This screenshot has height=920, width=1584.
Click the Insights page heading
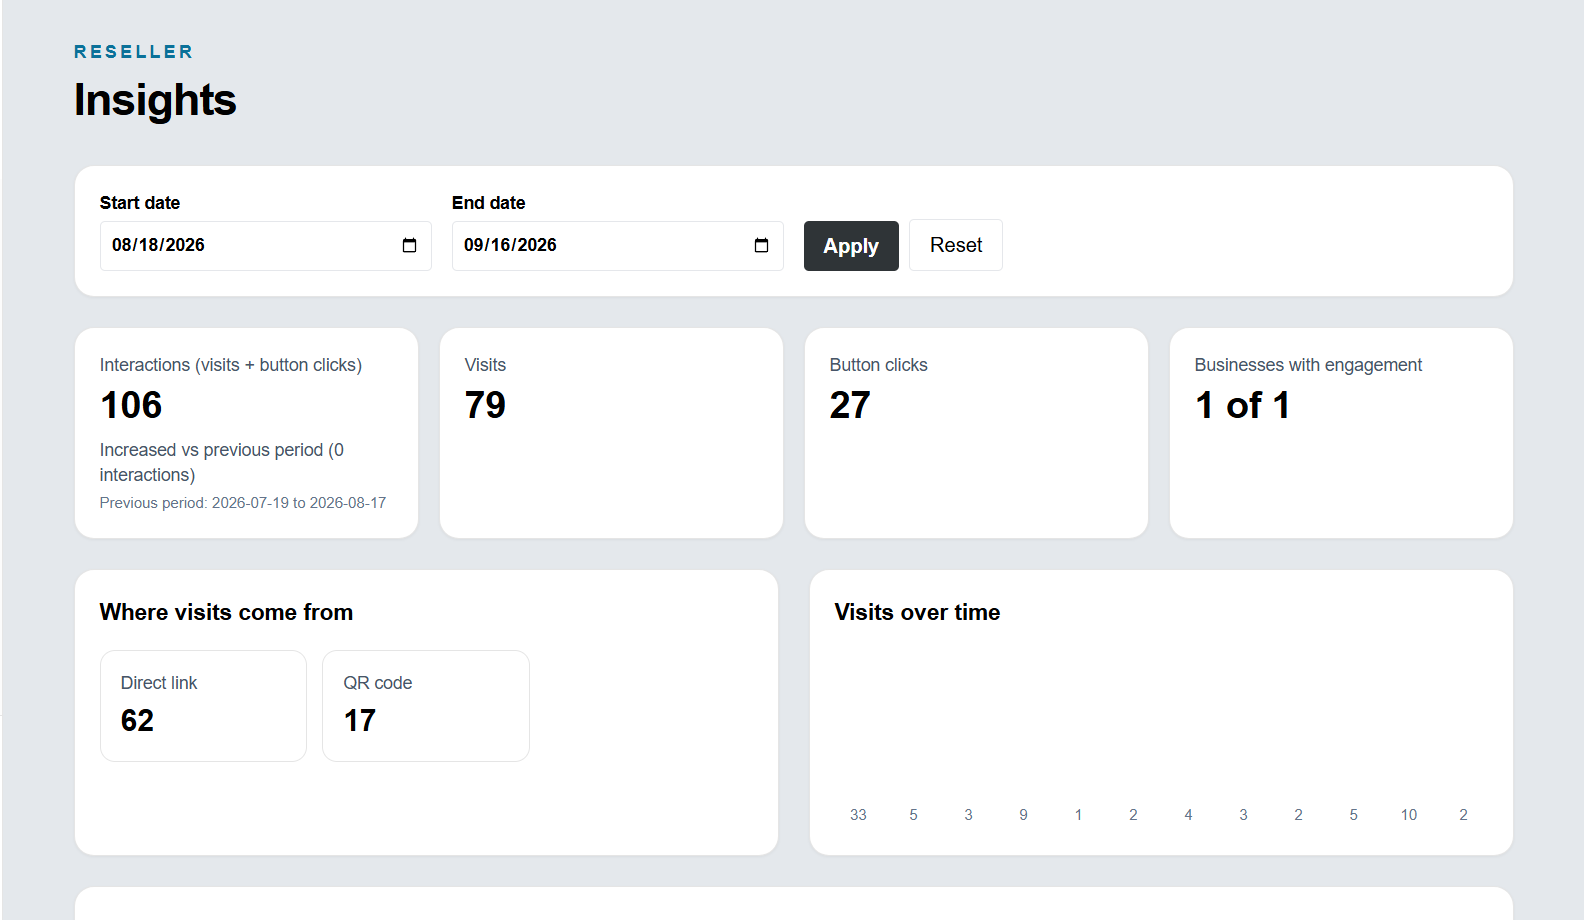[155, 100]
